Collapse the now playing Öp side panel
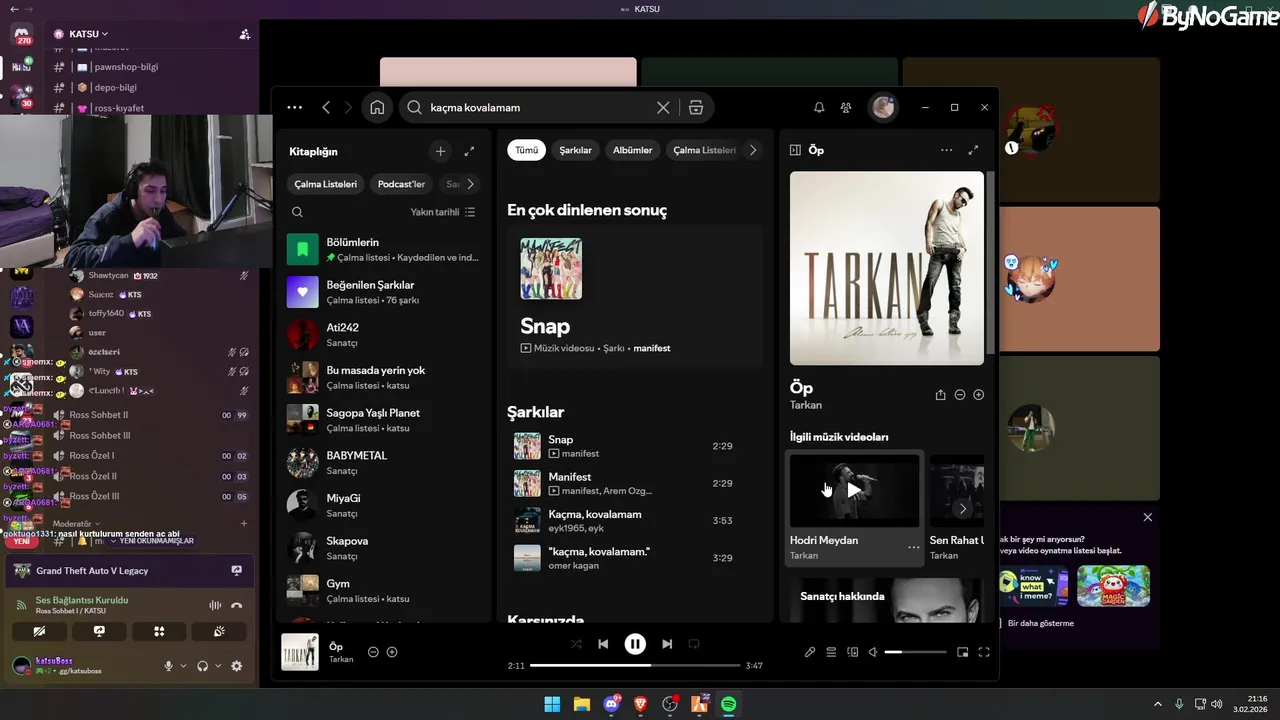The image size is (1280, 720). click(795, 150)
